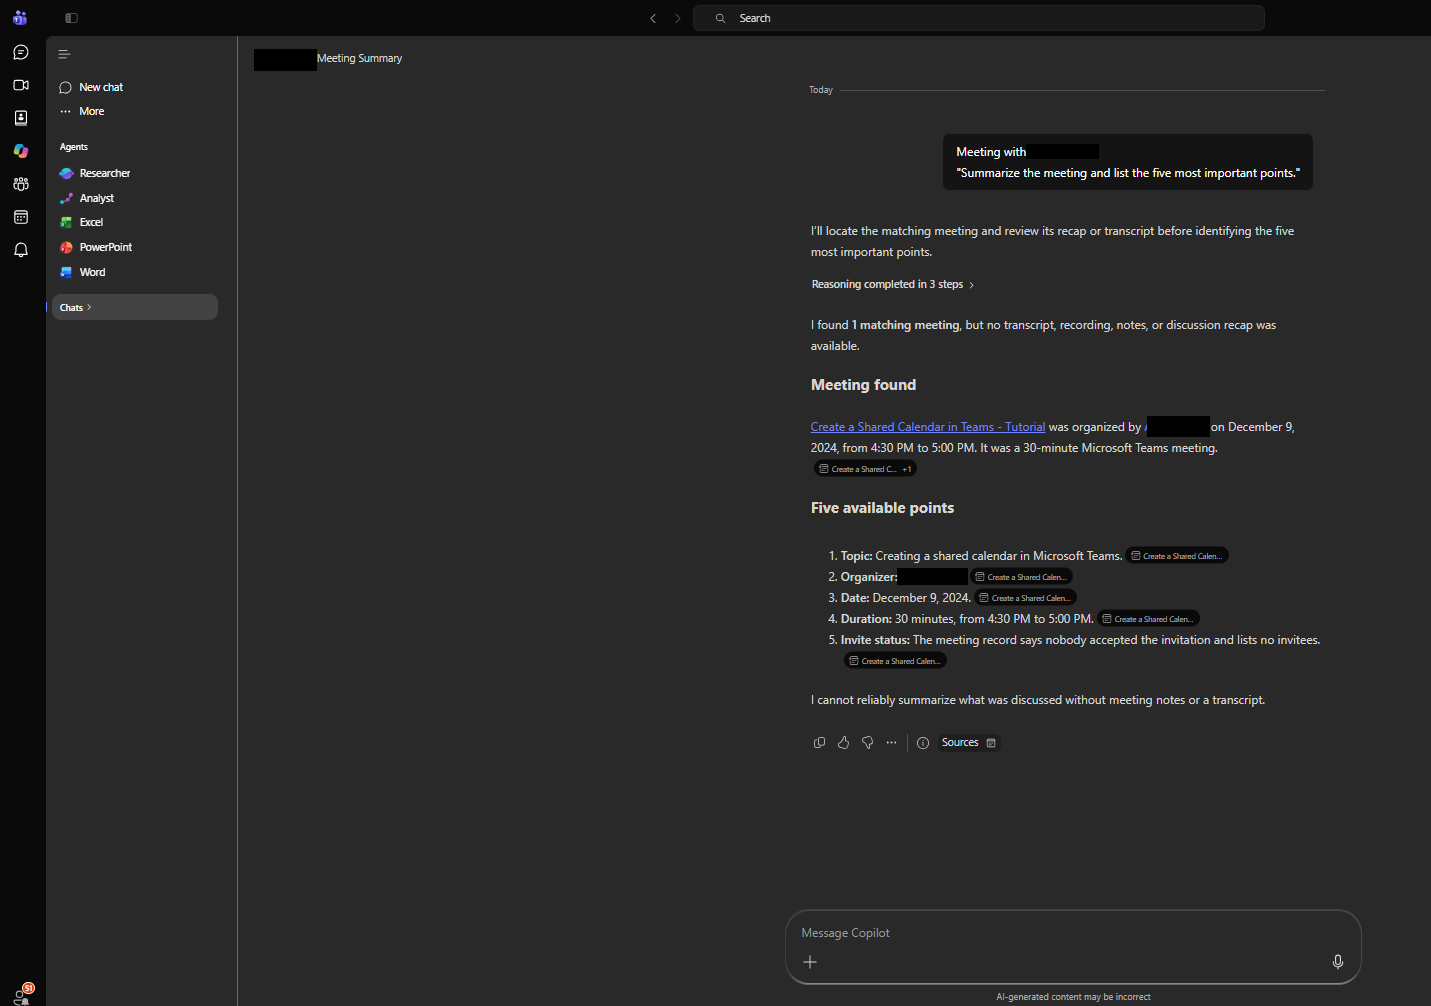This screenshot has width=1431, height=1006.
Task: Give thumbs down to the response
Action: [x=867, y=742]
